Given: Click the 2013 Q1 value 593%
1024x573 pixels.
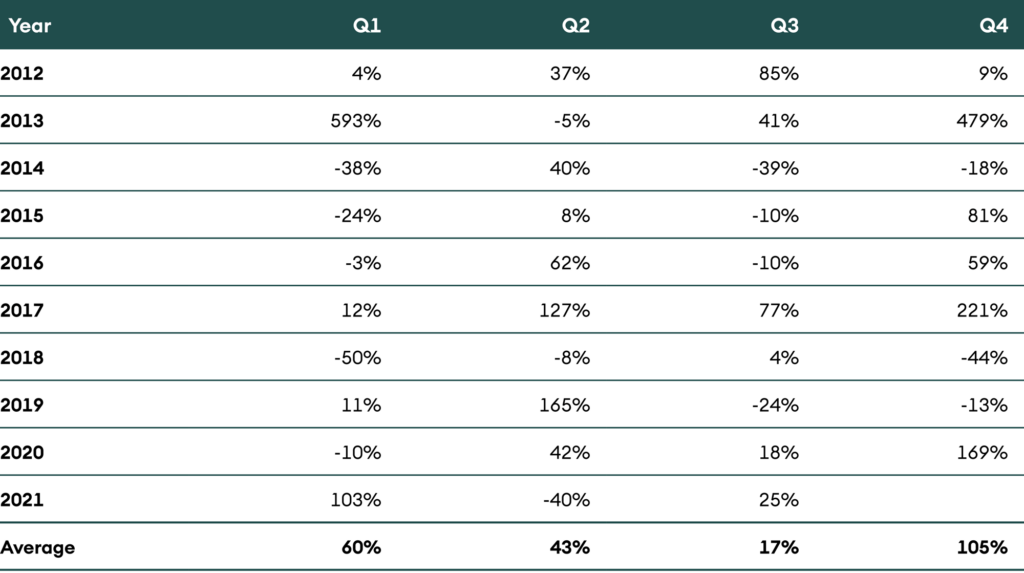Looking at the screenshot, I should [356, 121].
